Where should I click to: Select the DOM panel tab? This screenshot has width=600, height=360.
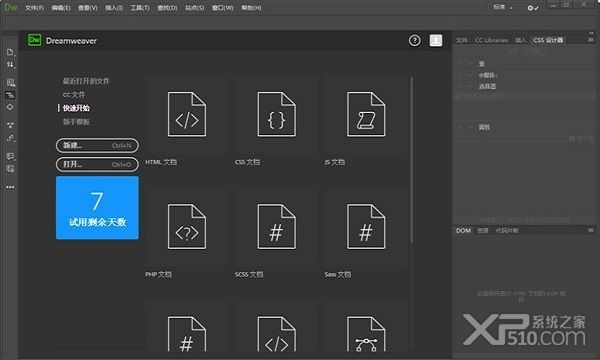[463, 230]
